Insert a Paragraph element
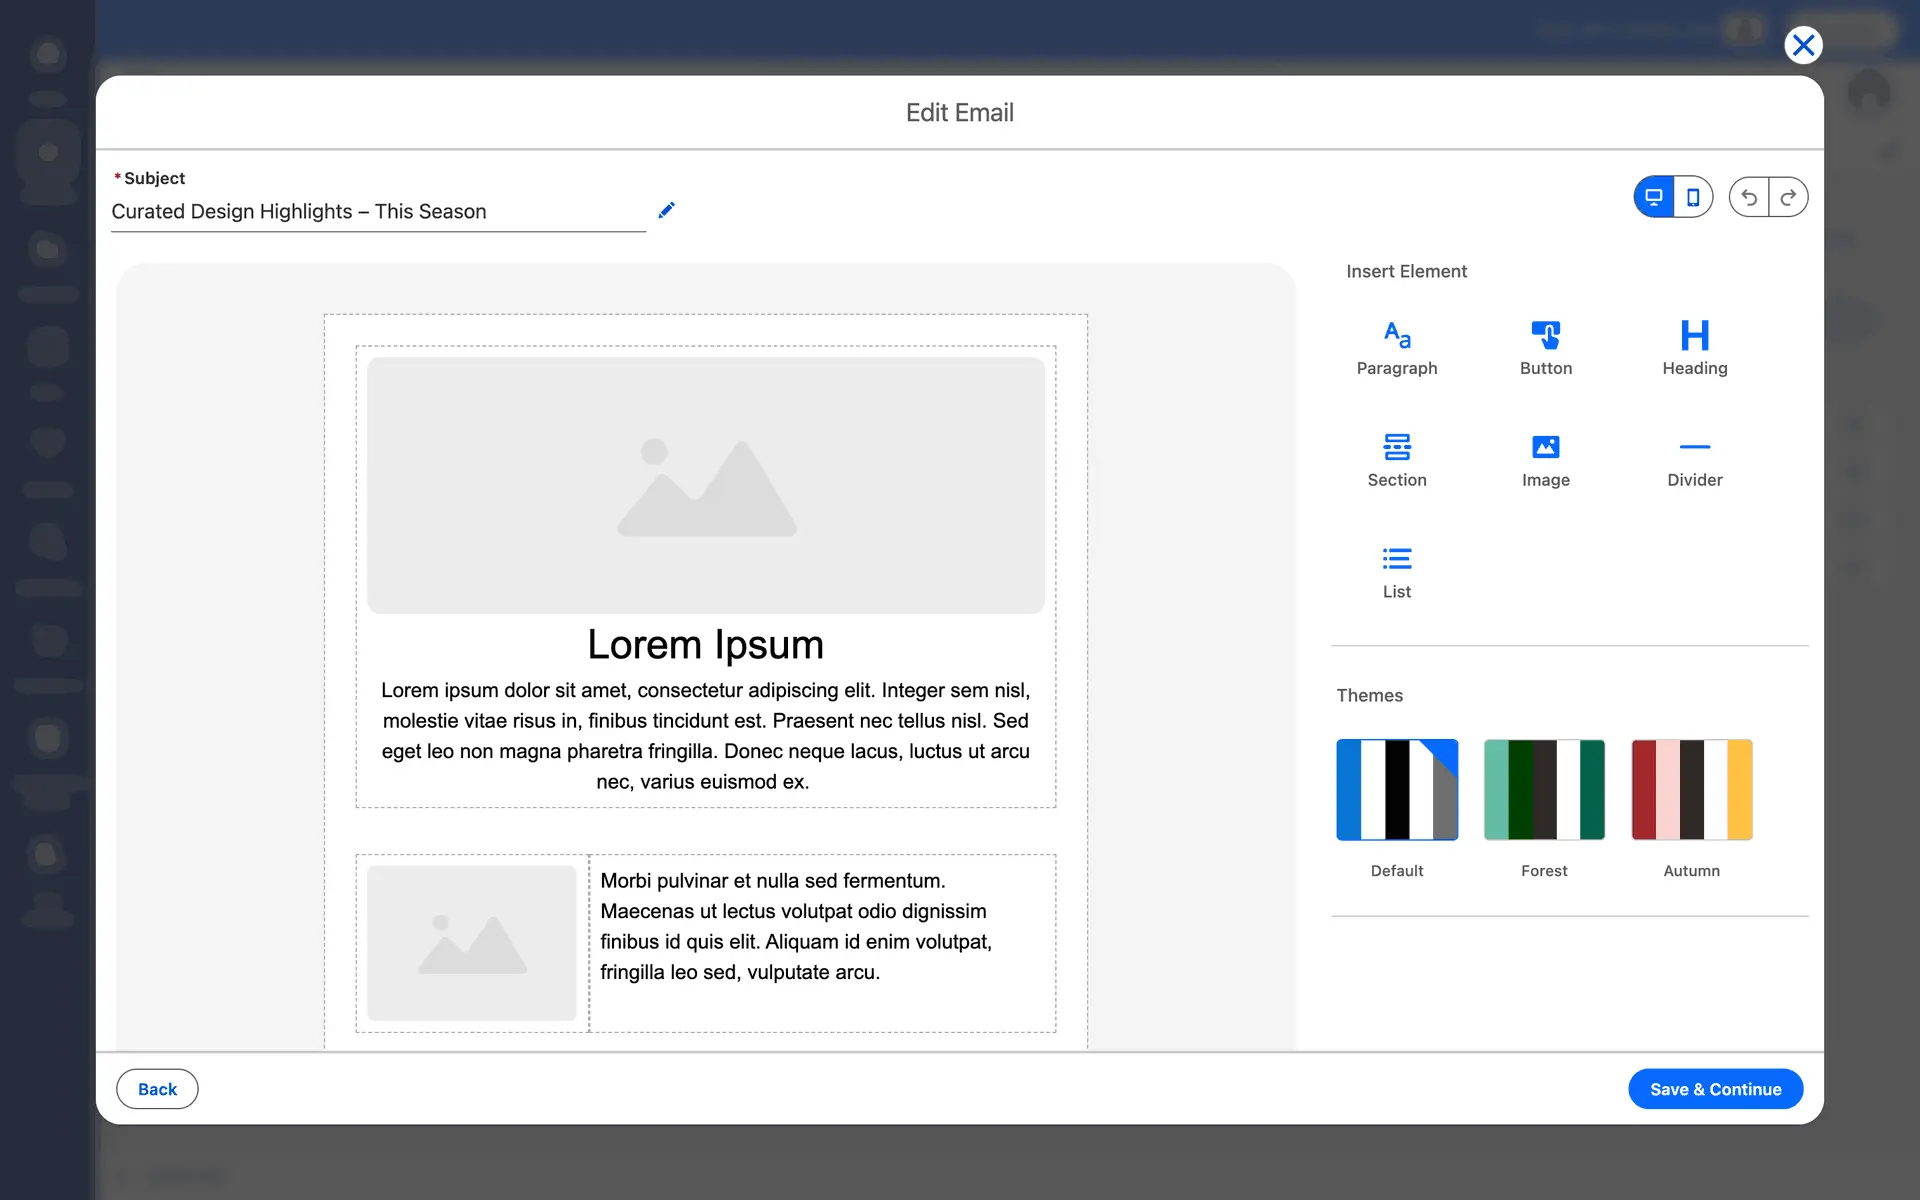Screen dimensions: 1920x1200 click(1396, 346)
